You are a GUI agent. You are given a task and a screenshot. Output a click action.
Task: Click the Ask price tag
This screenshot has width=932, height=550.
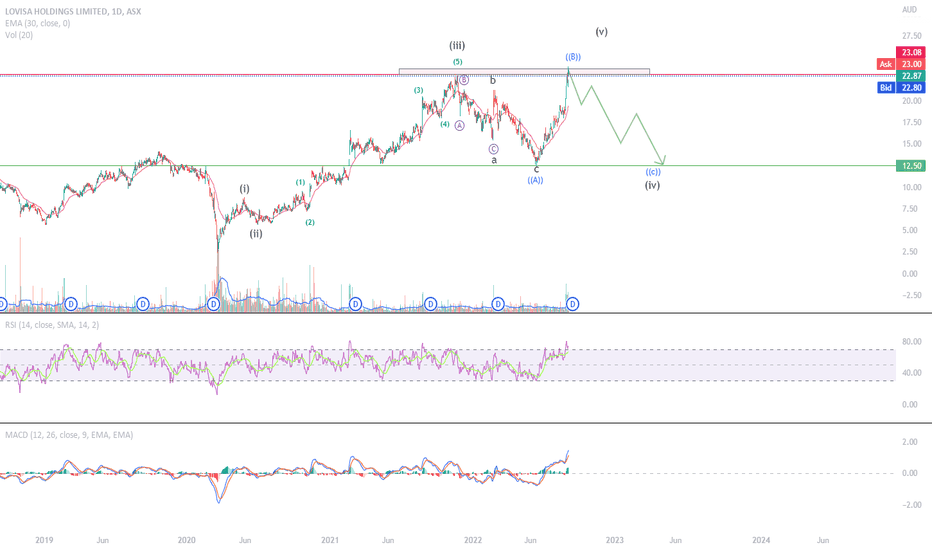[886, 64]
